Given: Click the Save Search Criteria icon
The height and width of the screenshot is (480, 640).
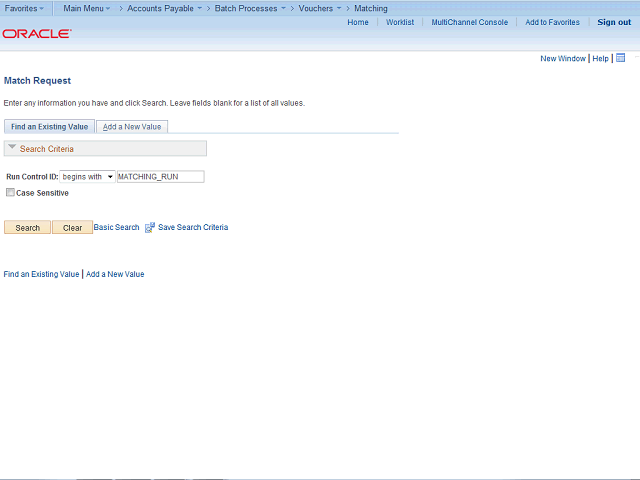Looking at the screenshot, I should pyautogui.click(x=150, y=227).
